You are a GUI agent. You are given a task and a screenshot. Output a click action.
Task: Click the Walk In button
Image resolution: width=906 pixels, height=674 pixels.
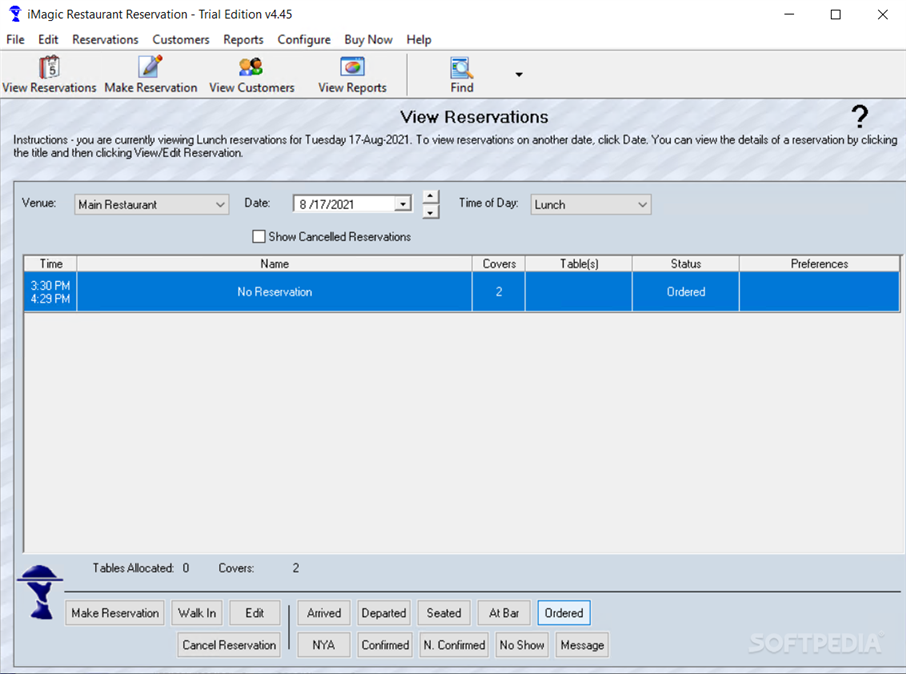coord(197,613)
